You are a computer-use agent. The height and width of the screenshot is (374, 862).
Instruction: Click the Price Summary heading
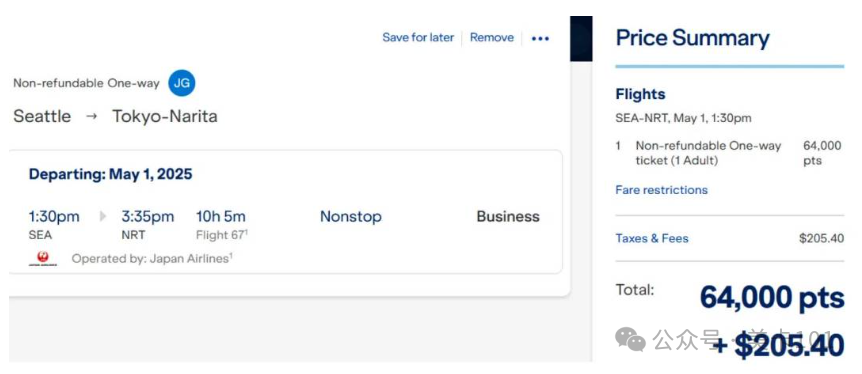point(692,38)
